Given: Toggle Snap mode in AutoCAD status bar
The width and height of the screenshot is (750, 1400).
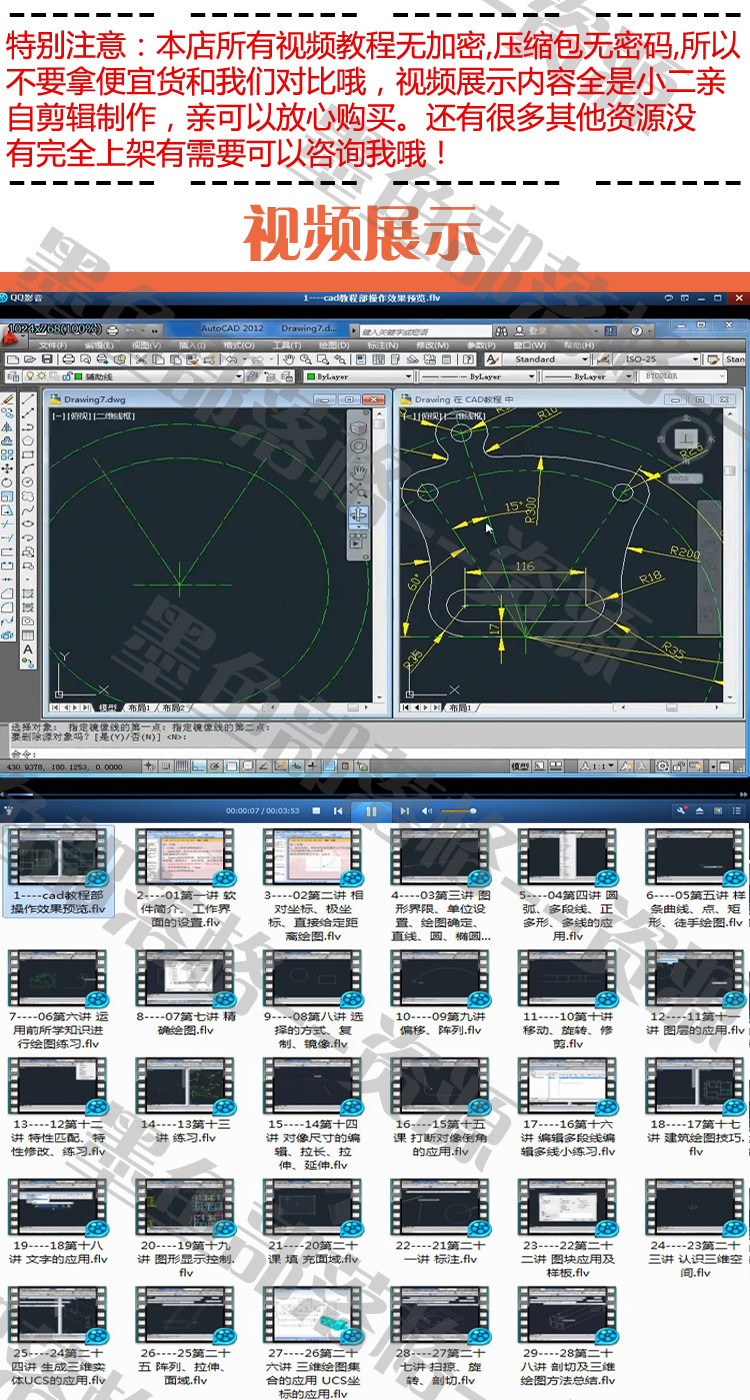Looking at the screenshot, I should pos(165,766).
